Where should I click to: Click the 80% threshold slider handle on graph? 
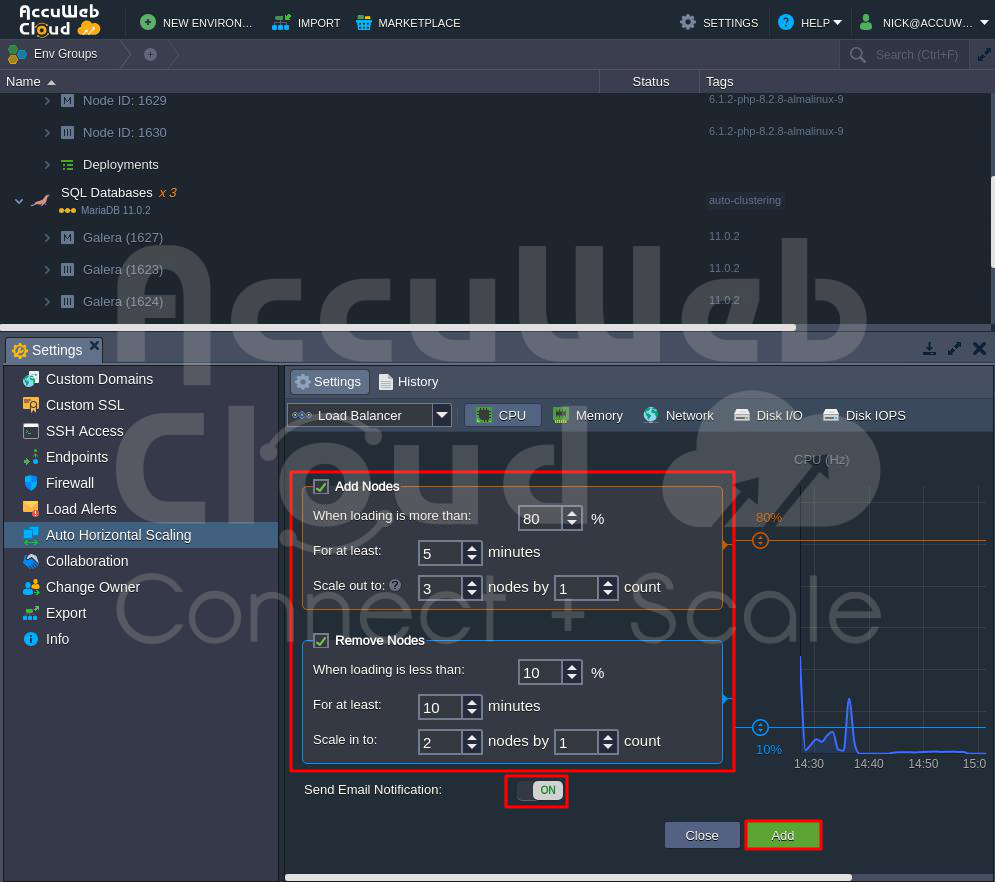coord(760,540)
